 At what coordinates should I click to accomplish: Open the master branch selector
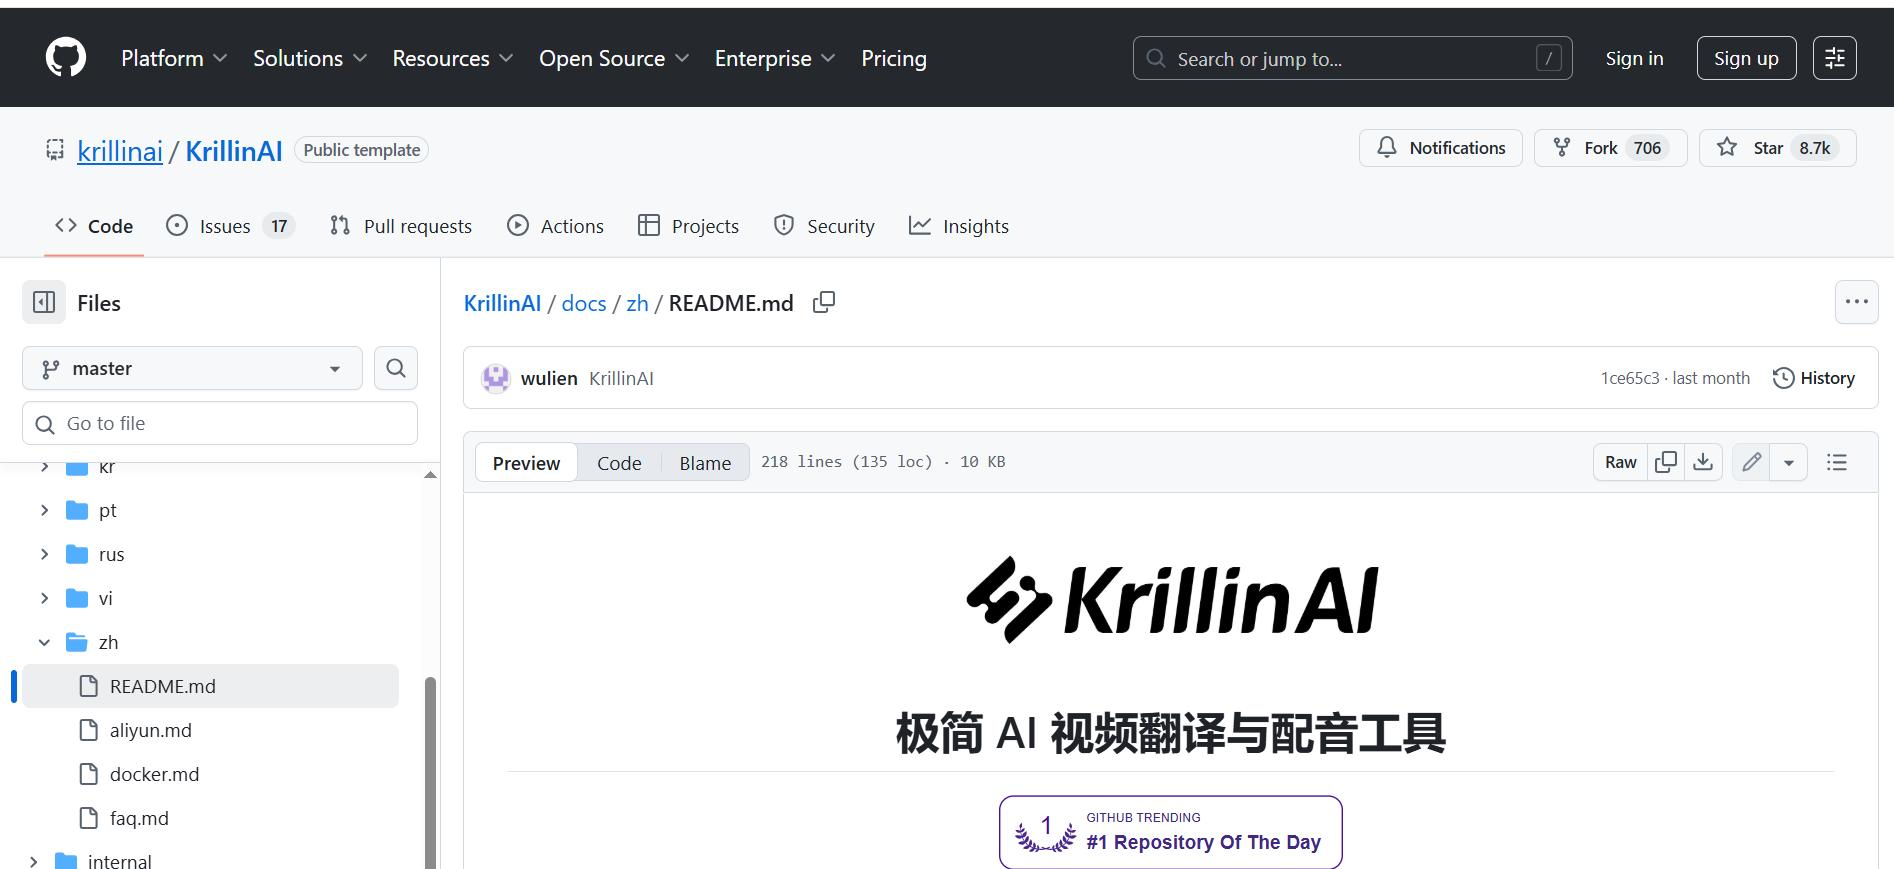click(192, 368)
